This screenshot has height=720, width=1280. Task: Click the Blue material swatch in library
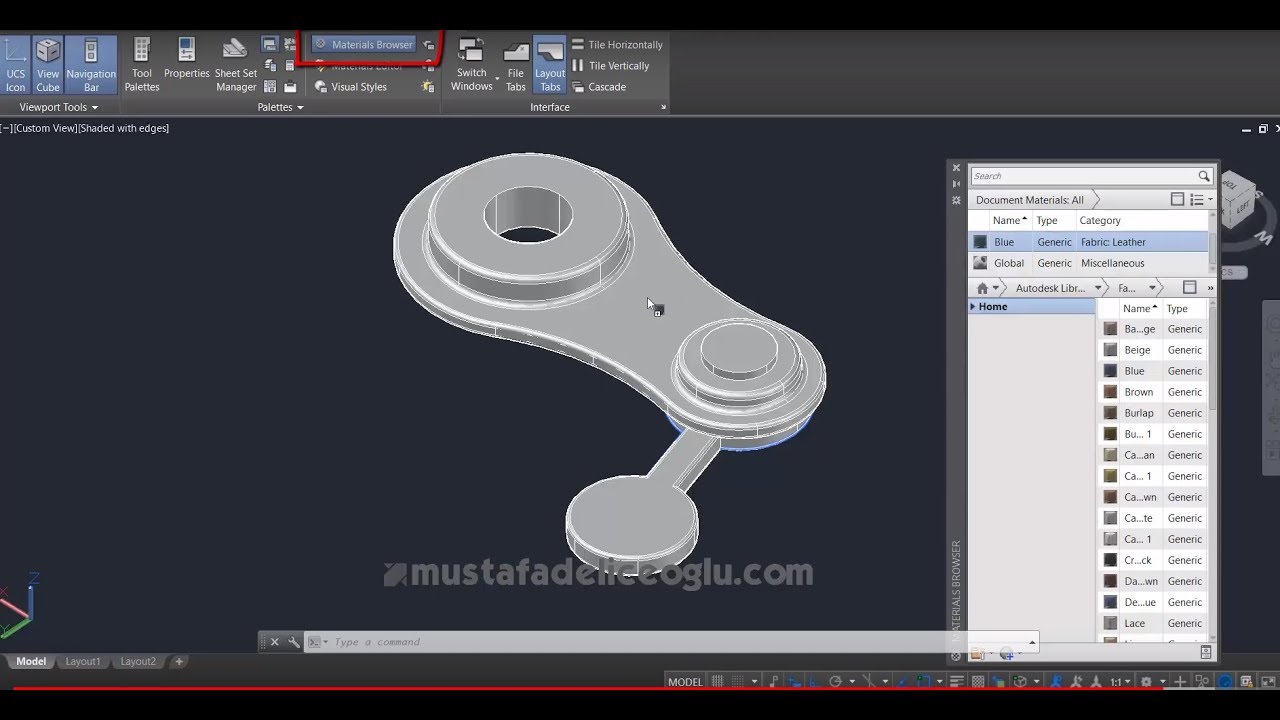(x=1110, y=371)
